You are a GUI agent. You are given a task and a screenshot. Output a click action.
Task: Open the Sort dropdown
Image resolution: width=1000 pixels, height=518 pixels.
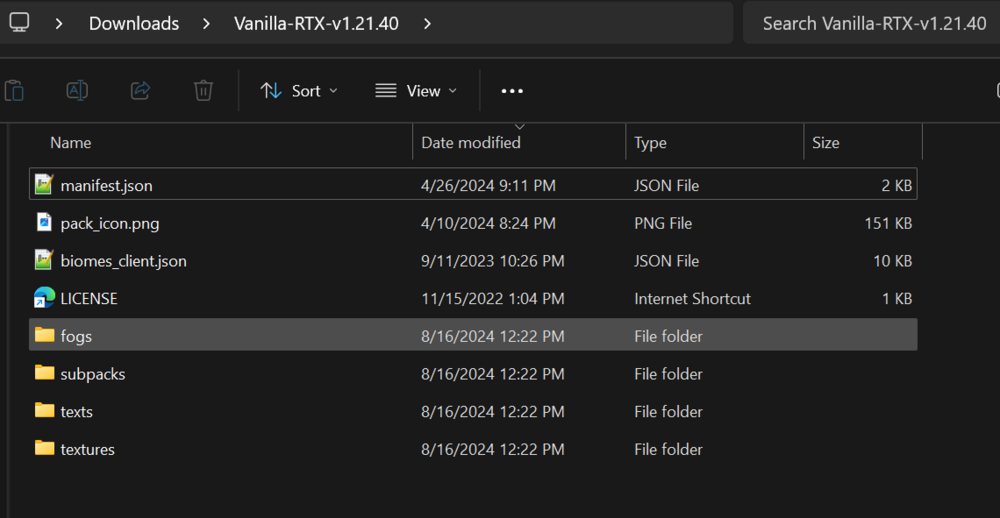[298, 91]
